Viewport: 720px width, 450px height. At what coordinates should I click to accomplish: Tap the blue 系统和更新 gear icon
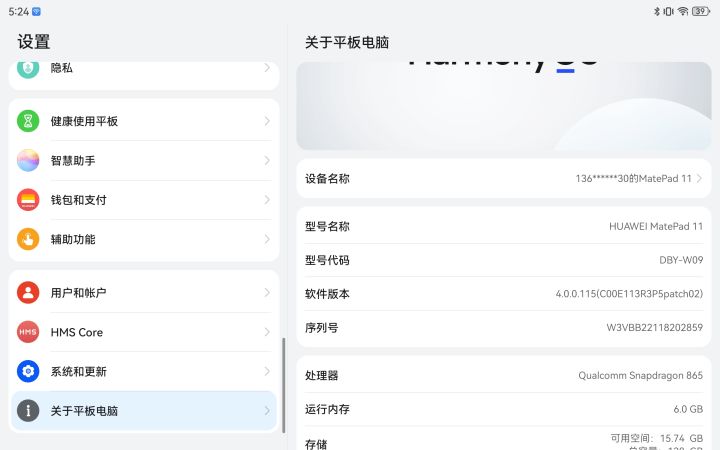pos(28,371)
